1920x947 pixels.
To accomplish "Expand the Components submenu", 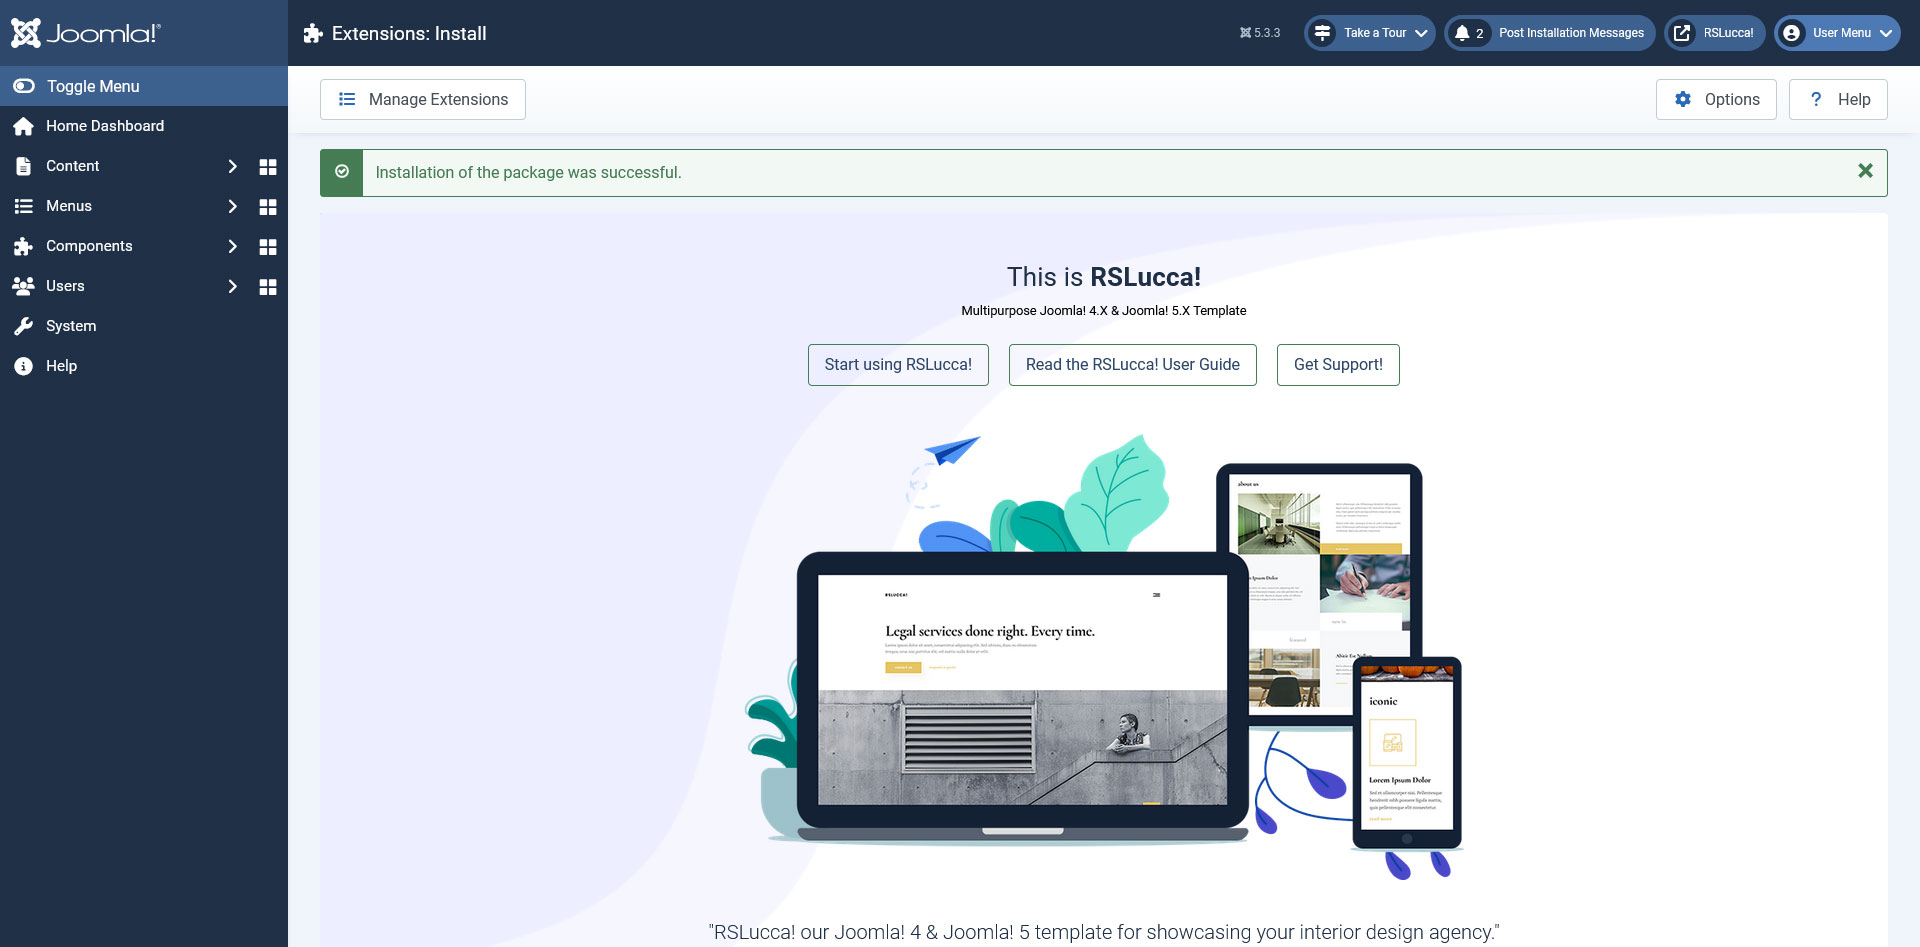I will pos(232,247).
